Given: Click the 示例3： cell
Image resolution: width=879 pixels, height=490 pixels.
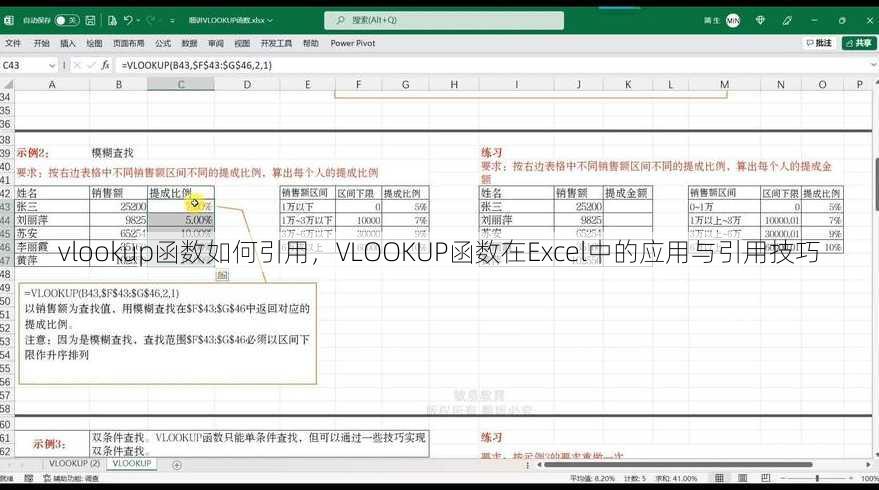Looking at the screenshot, I should [x=52, y=443].
